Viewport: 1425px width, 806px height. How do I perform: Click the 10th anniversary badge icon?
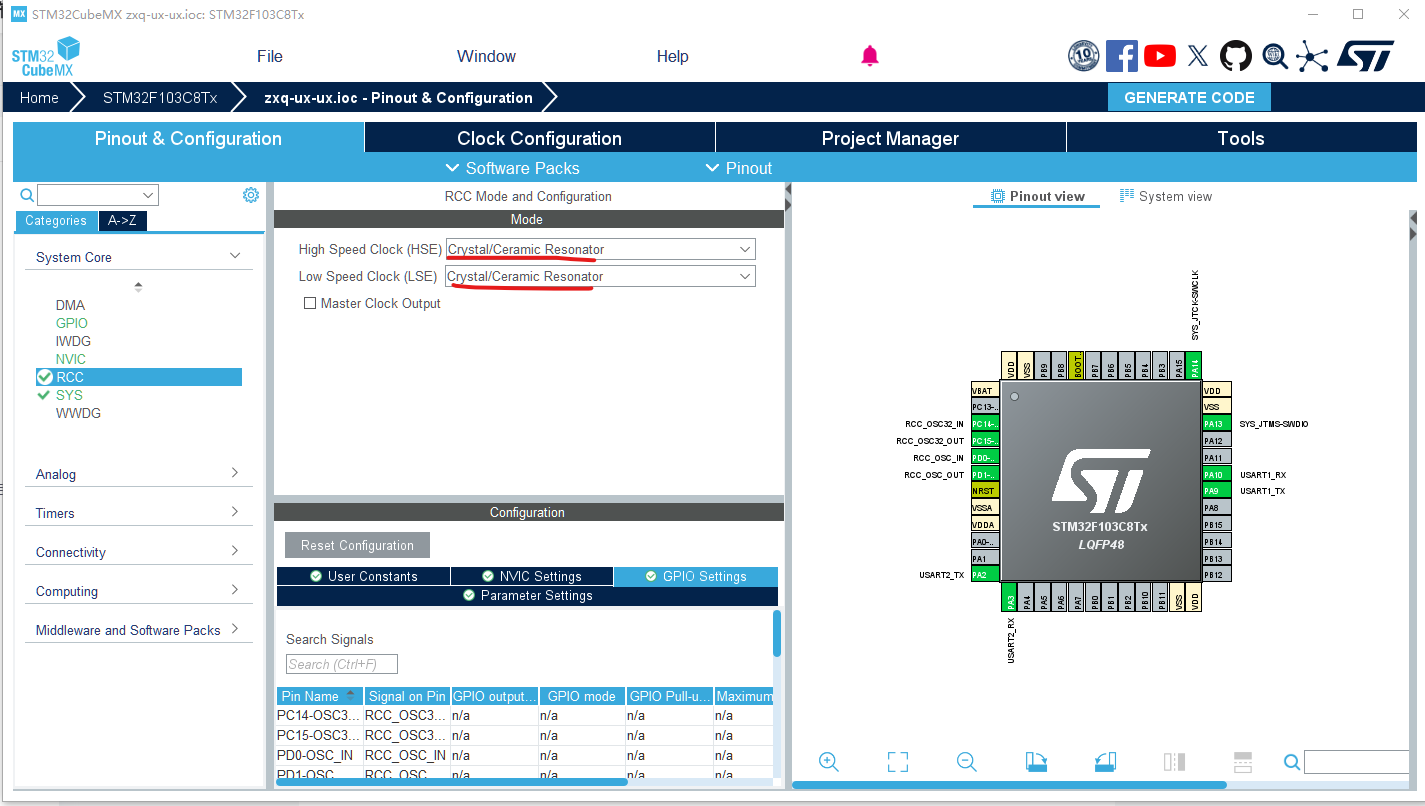coord(1084,56)
